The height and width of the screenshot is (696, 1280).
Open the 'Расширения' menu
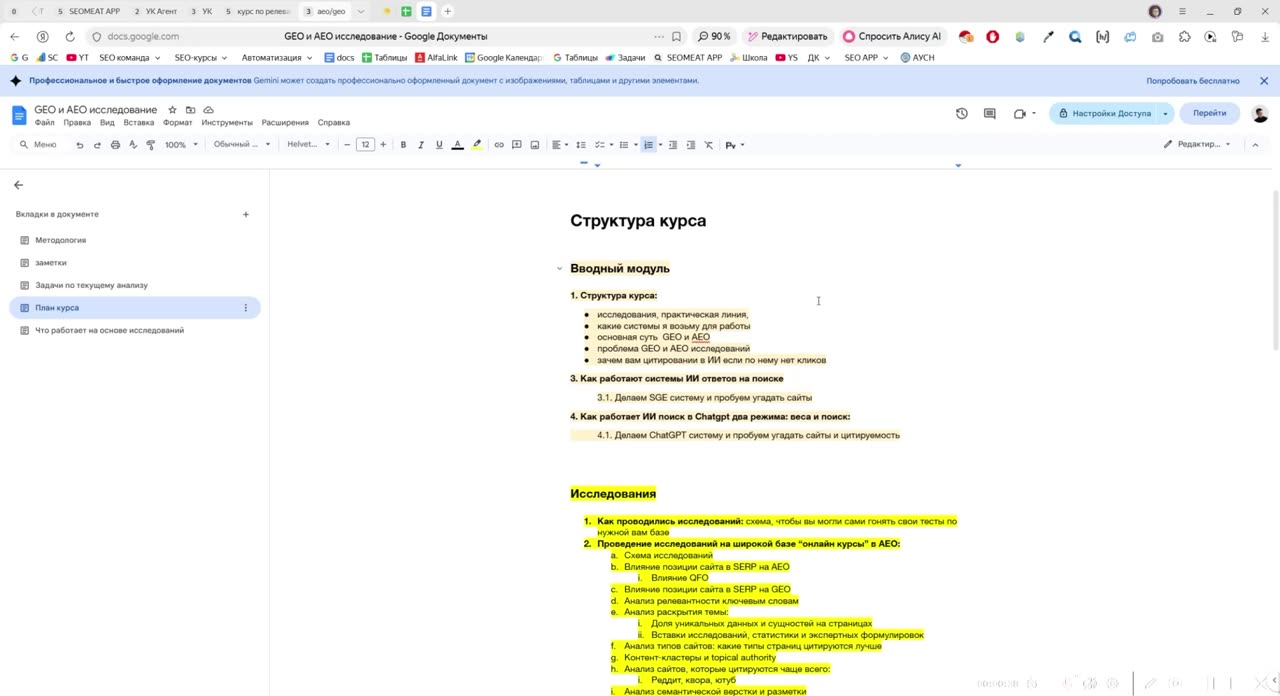285,123
